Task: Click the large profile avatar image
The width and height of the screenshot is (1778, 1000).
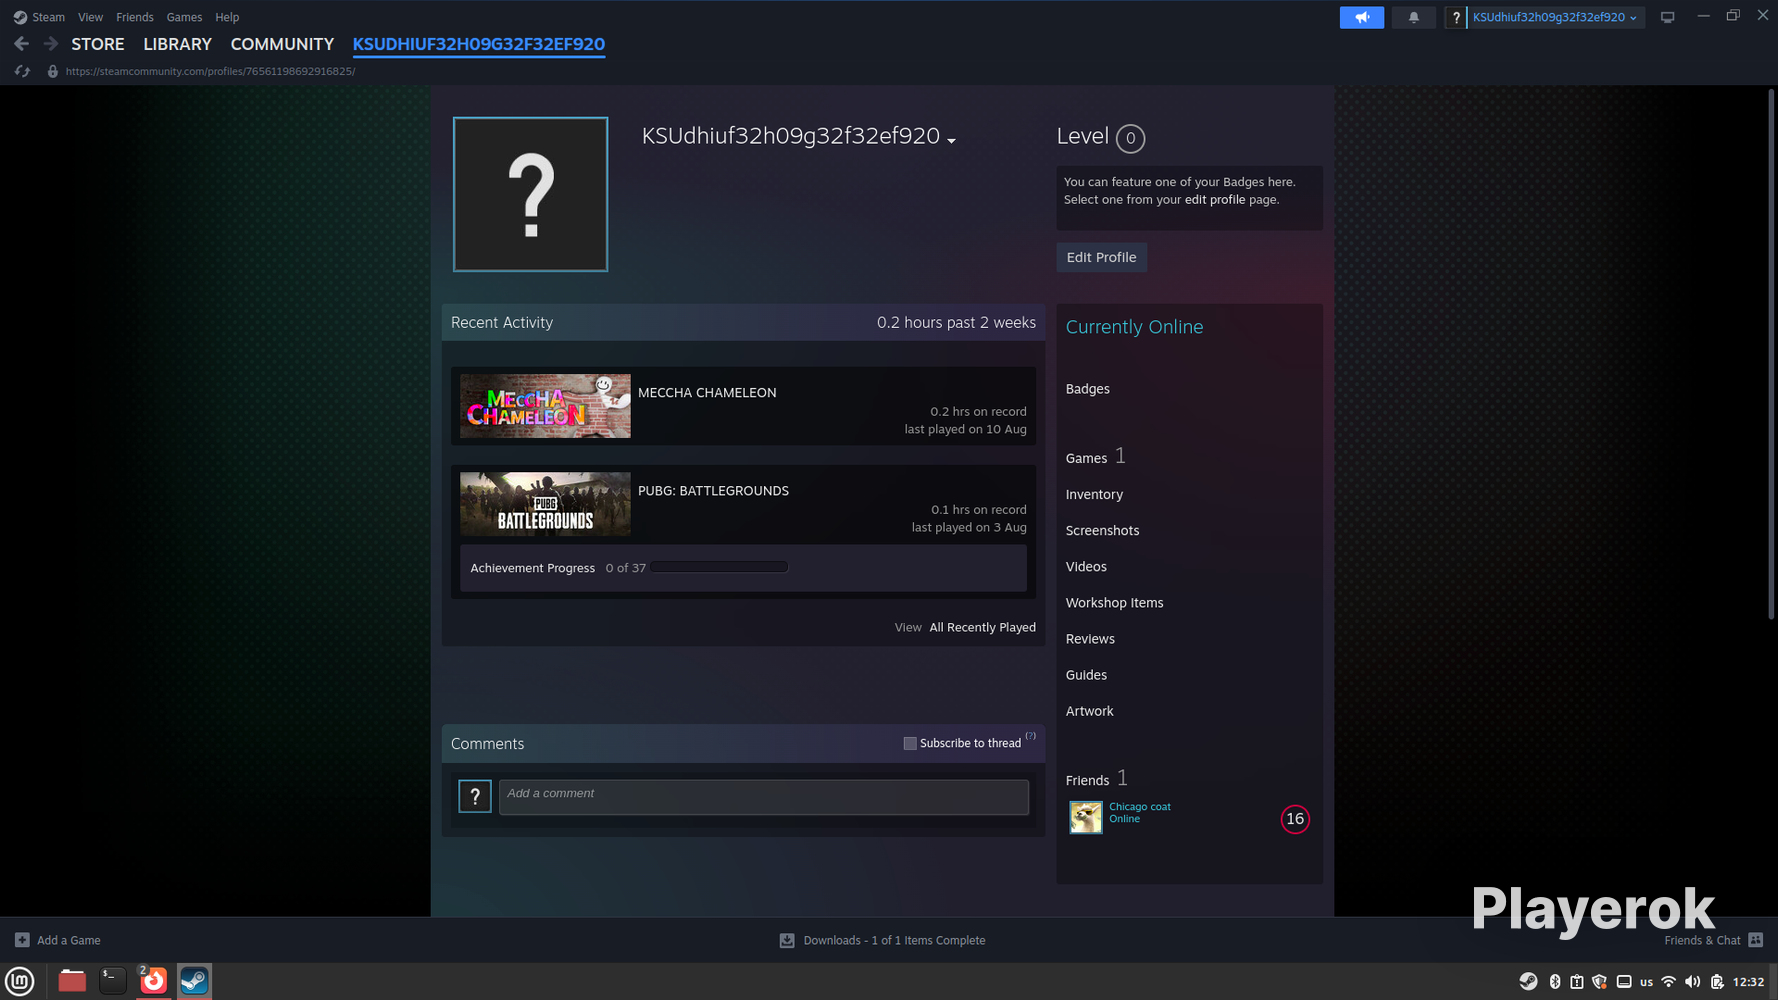Action: (x=530, y=194)
